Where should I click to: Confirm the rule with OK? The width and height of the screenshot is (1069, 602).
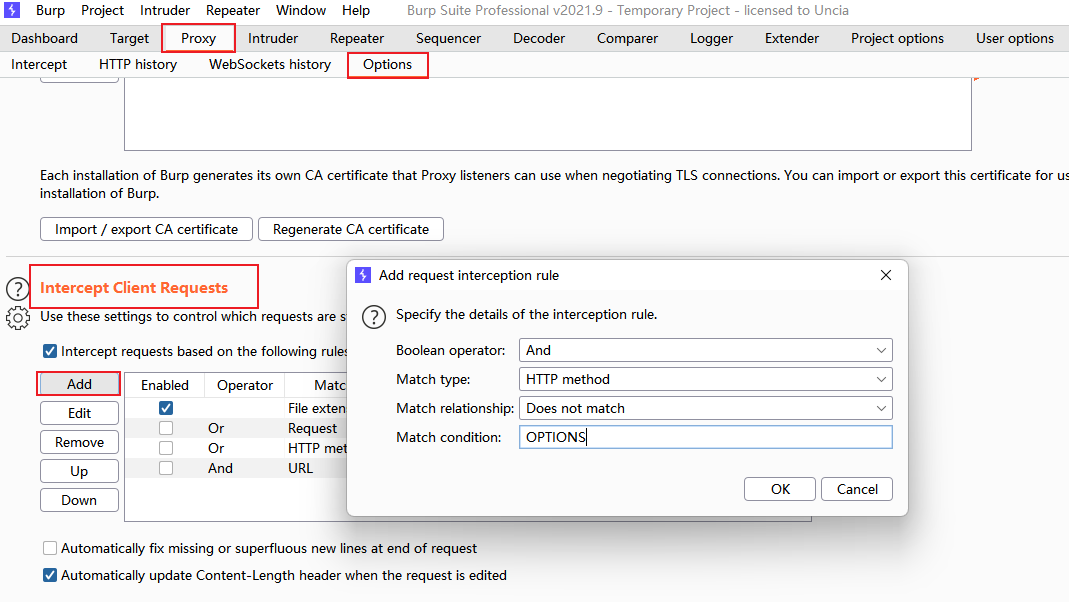780,489
